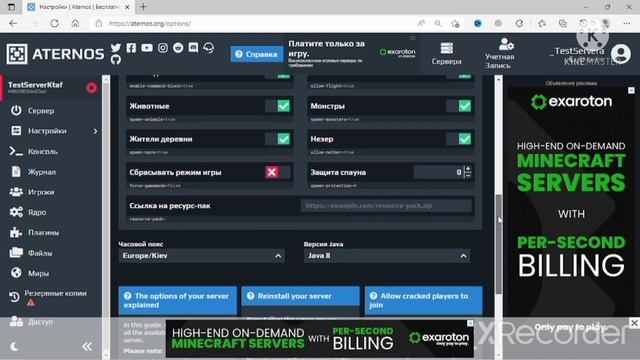This screenshot has height=360, width=640.
Task: Open the Aternos Discord icon
Action: [x=193, y=48]
